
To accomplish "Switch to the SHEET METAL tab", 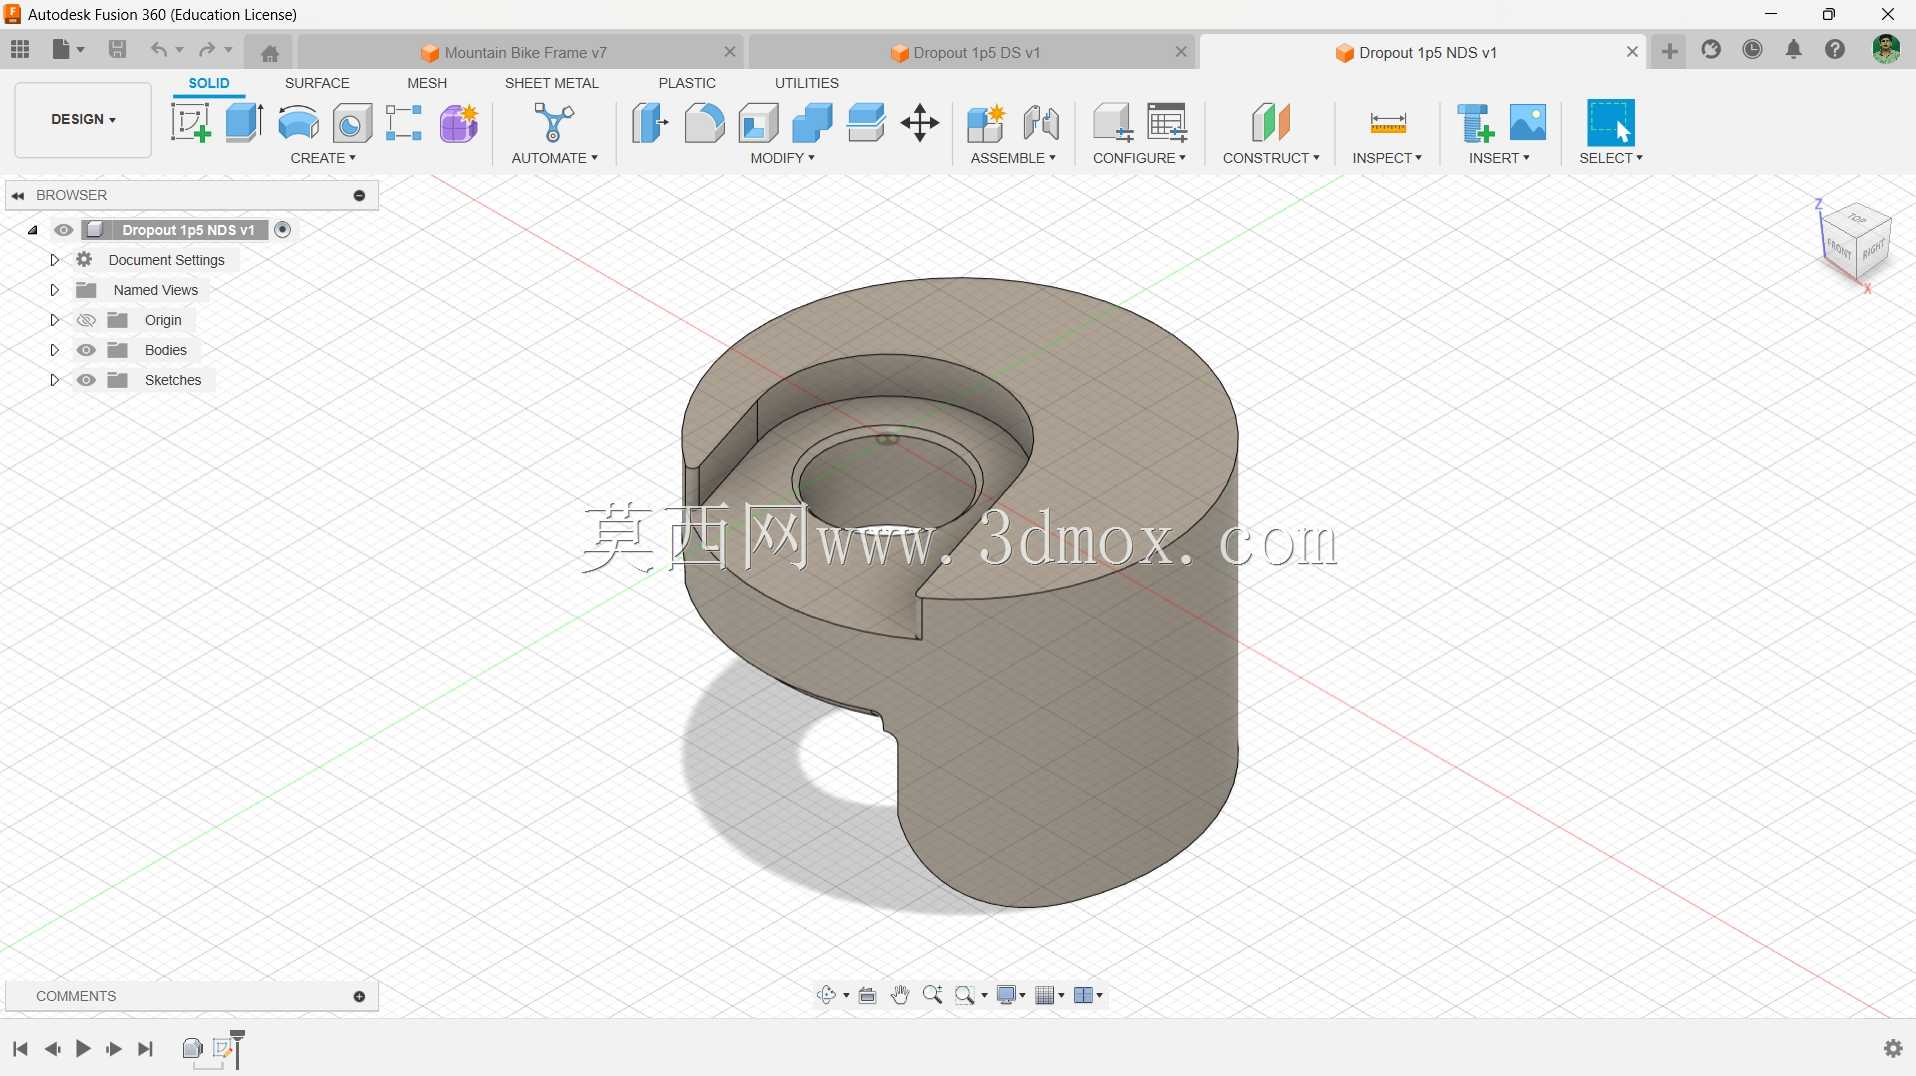I will click(x=552, y=83).
